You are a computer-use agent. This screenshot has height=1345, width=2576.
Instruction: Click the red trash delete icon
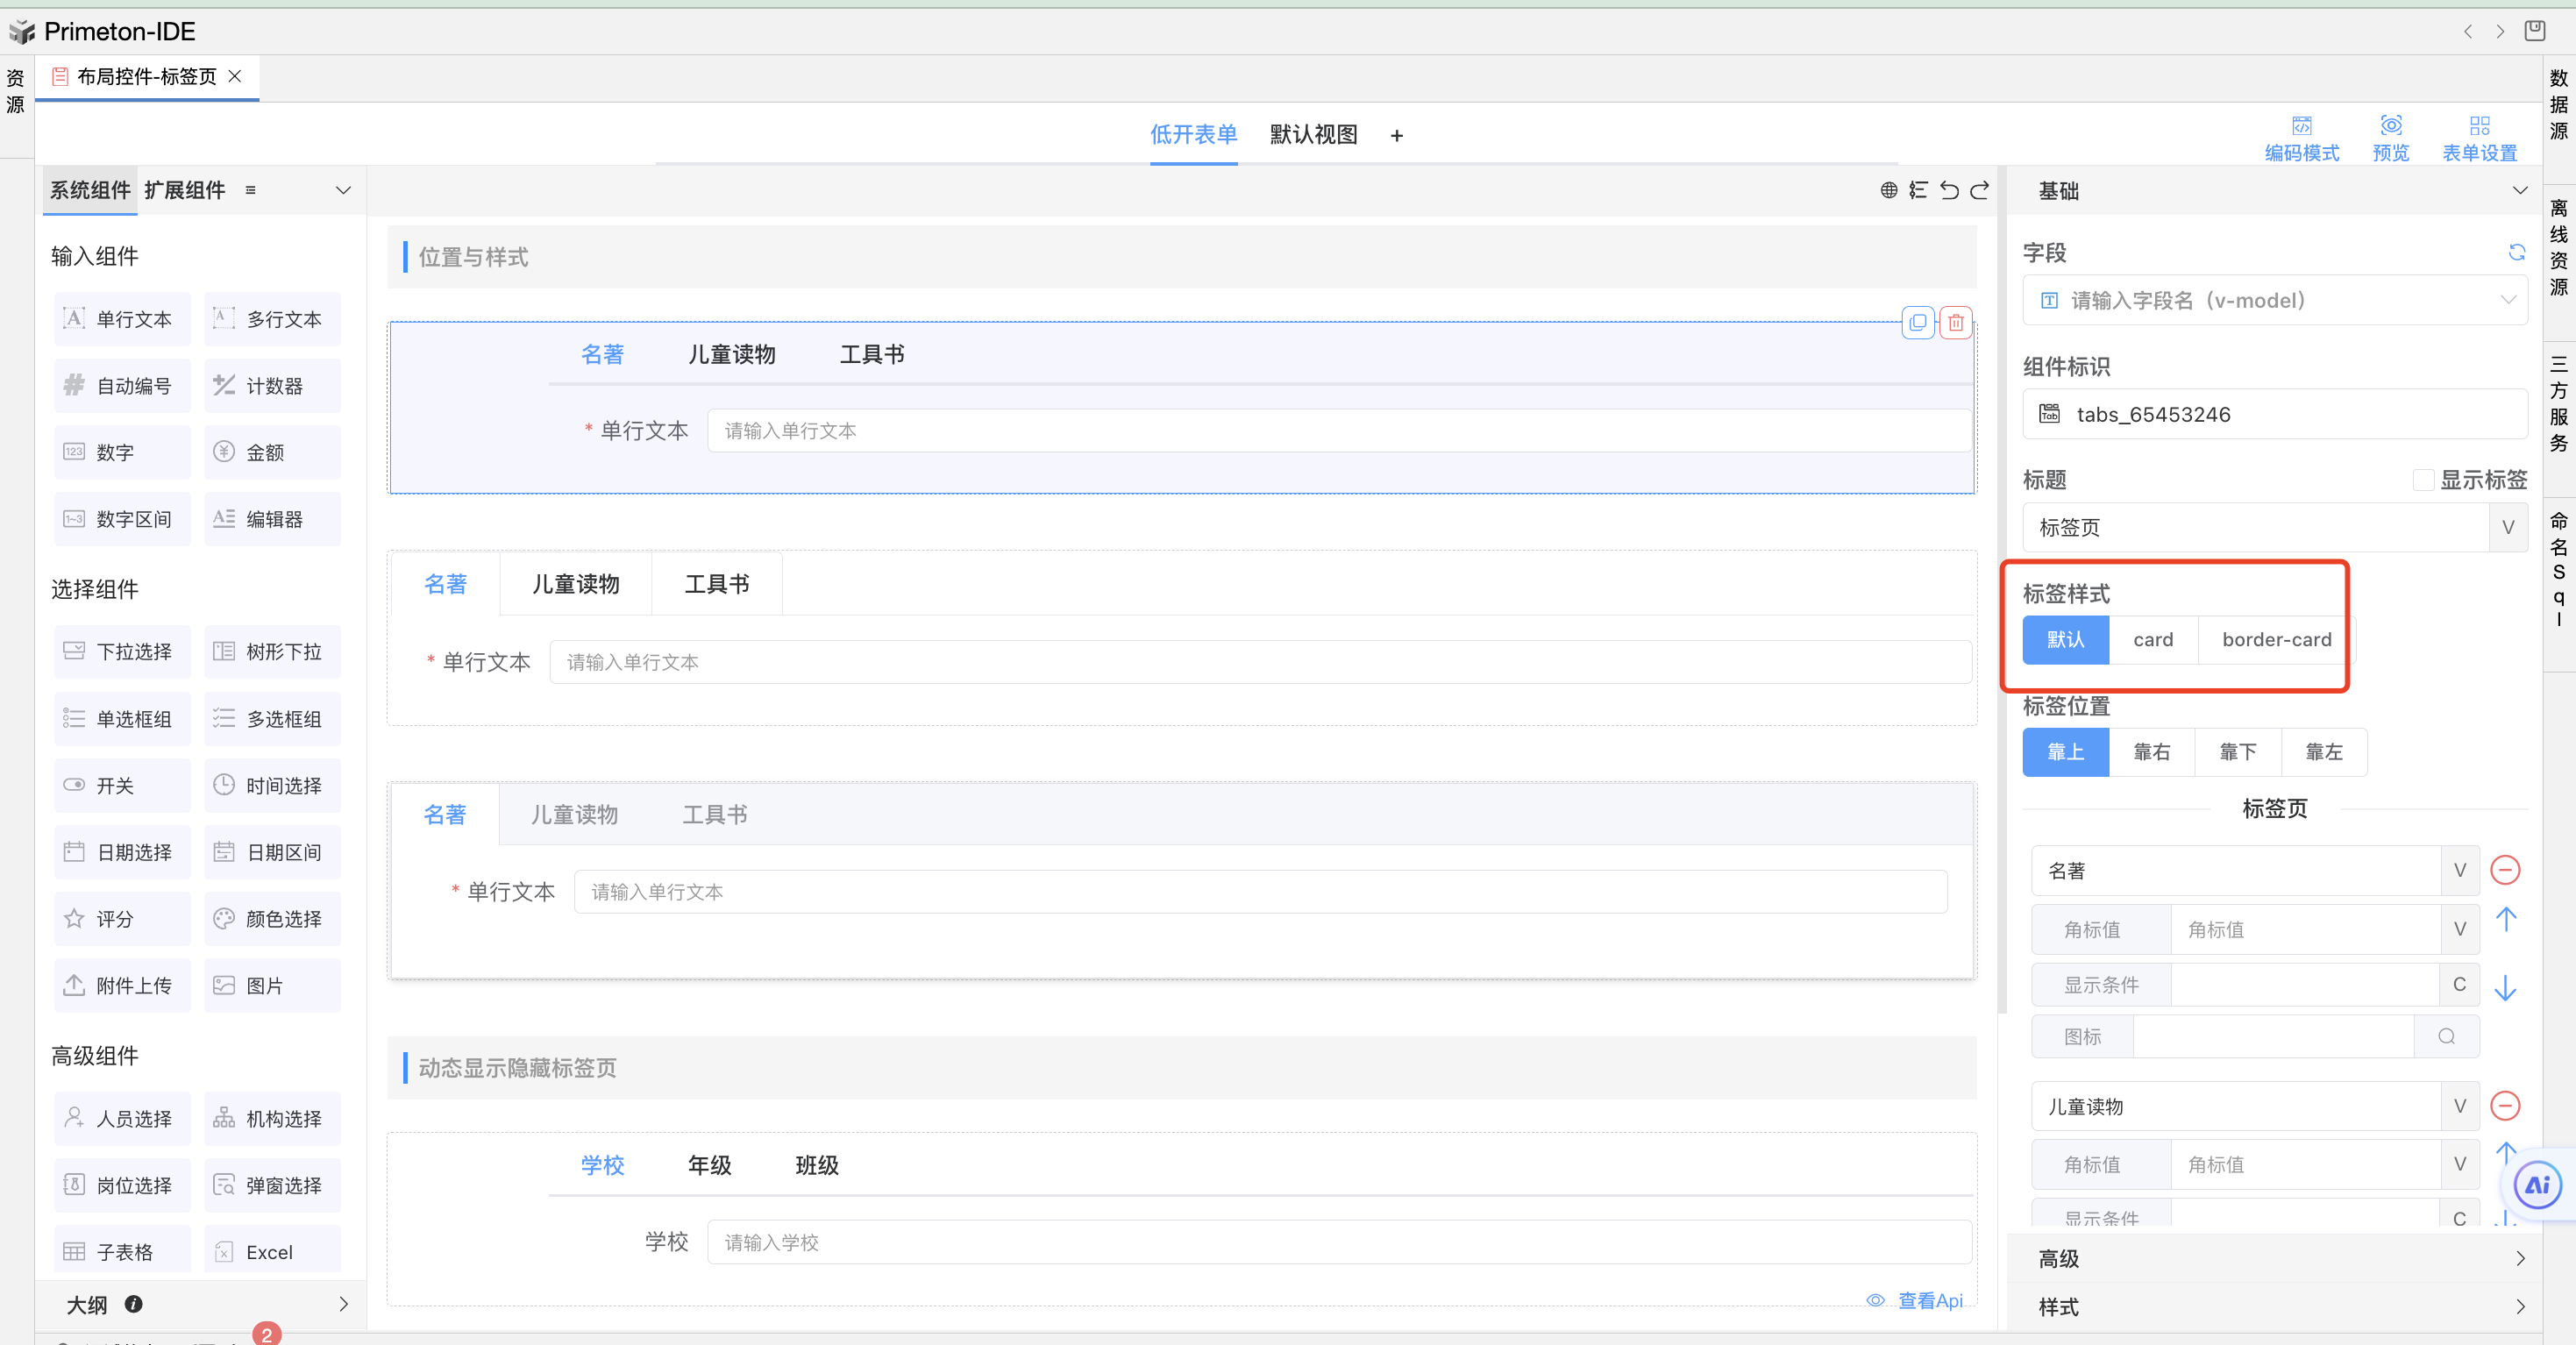[1955, 323]
